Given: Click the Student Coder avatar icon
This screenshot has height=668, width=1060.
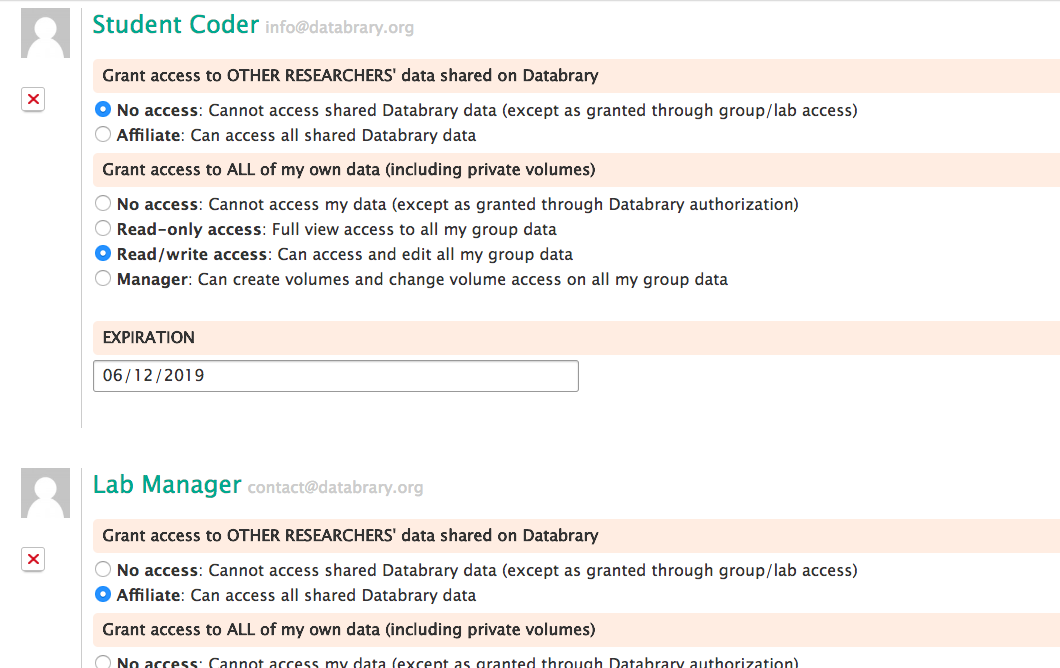Looking at the screenshot, I should tap(45, 33).
